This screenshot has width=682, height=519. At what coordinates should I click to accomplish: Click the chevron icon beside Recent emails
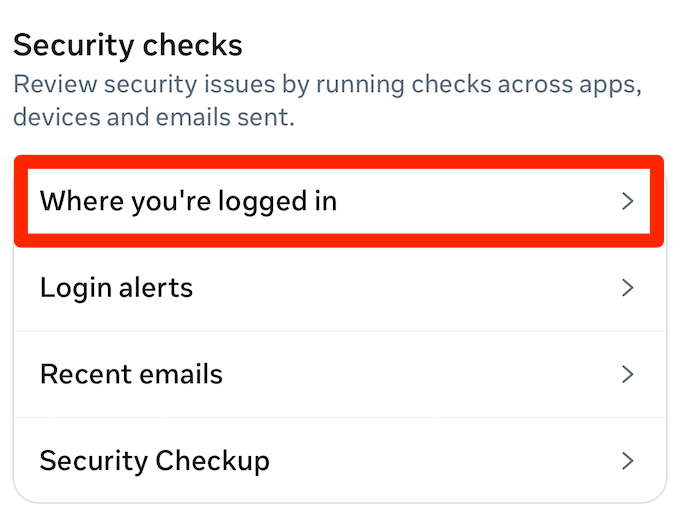click(628, 375)
